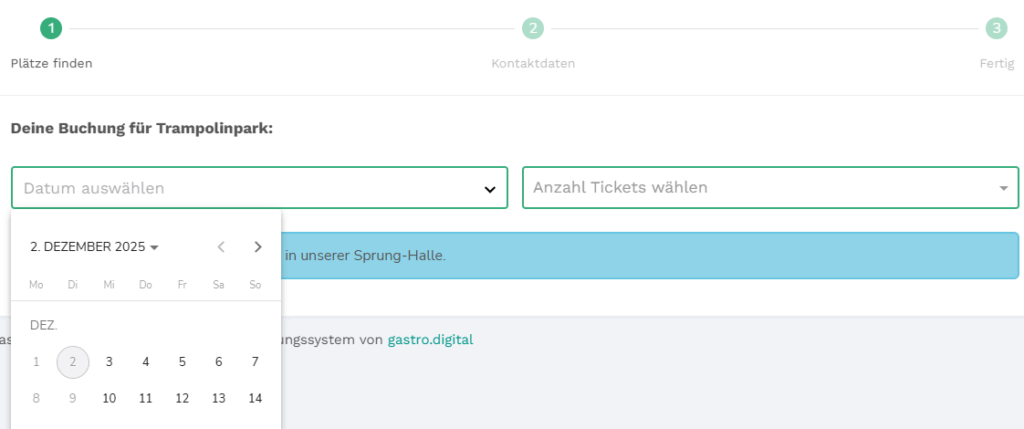
Task: Open the Anzahl Tickets wählen dropdown
Action: 770,188
